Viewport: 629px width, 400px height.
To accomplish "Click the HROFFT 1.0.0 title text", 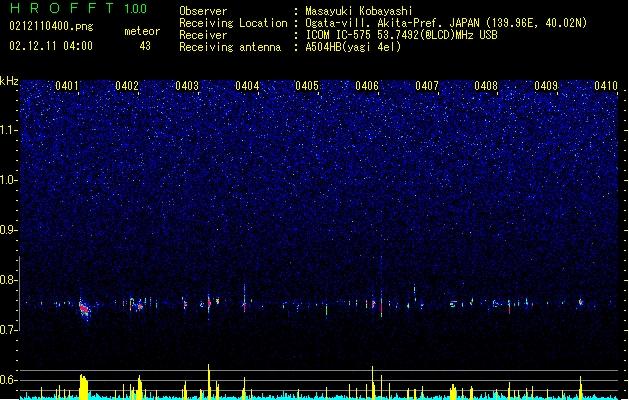I will 79,8.
